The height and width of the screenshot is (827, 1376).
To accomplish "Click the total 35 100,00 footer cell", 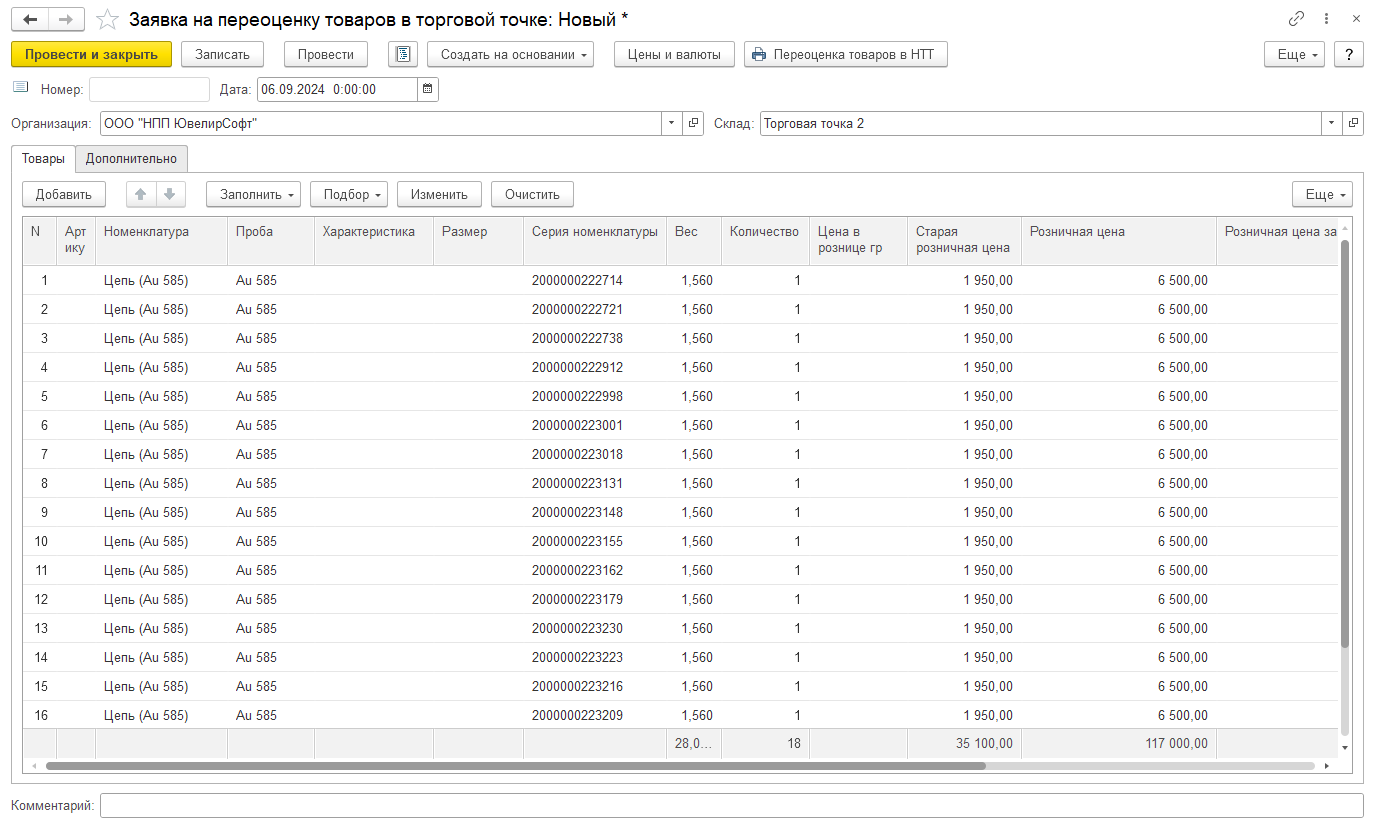I will (x=964, y=743).
